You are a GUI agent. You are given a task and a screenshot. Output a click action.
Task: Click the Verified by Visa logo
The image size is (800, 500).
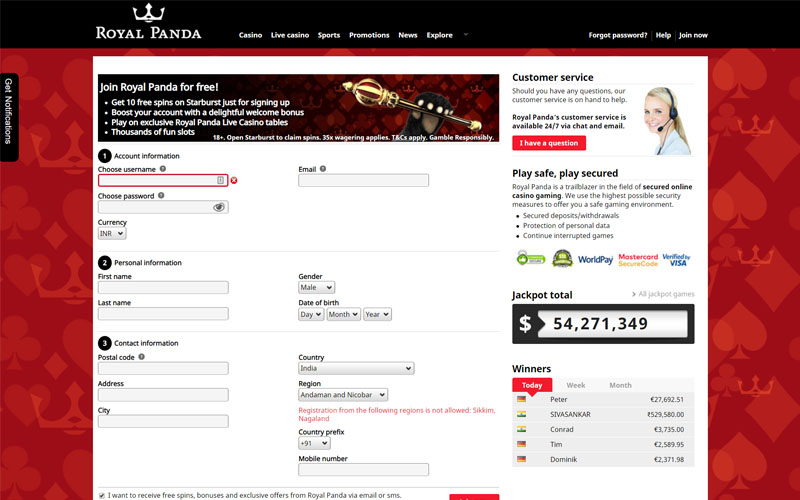[x=677, y=260]
